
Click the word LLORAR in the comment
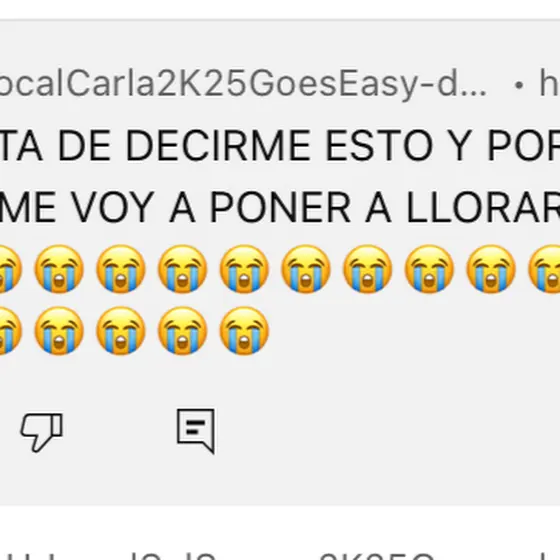tap(483, 207)
